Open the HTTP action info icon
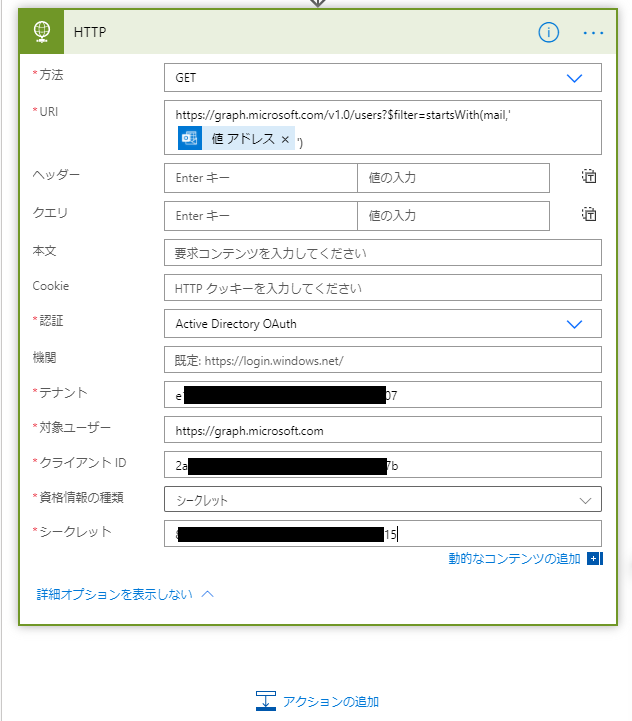Screen dimensions: 632x721 (x=548, y=33)
